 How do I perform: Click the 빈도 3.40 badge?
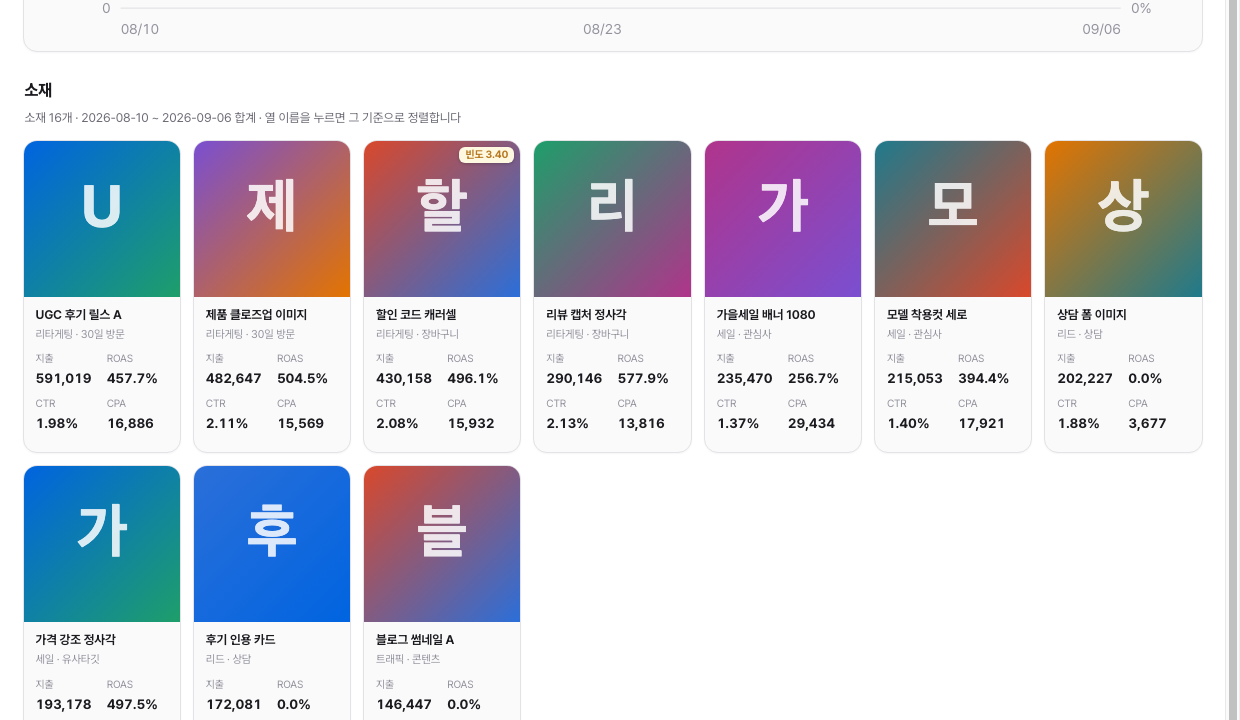[487, 155]
